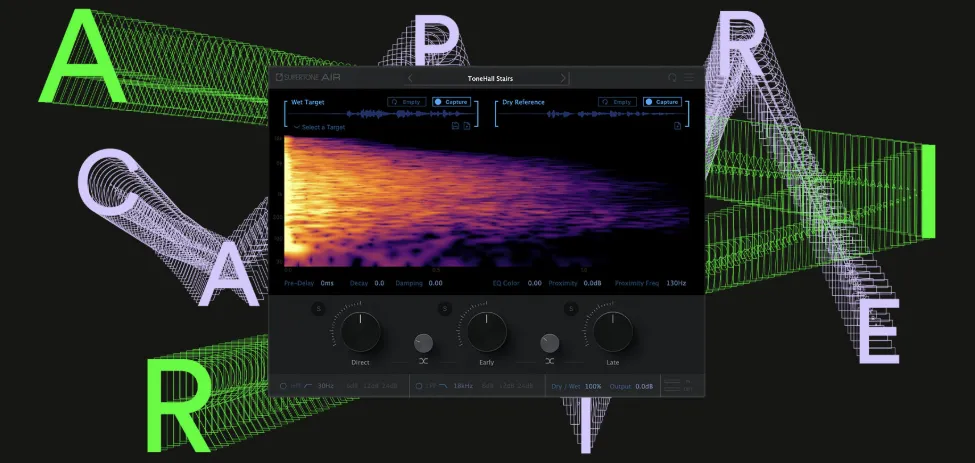Screen dimensions: 975x463
Task: Click the Early level knob
Action: point(486,331)
